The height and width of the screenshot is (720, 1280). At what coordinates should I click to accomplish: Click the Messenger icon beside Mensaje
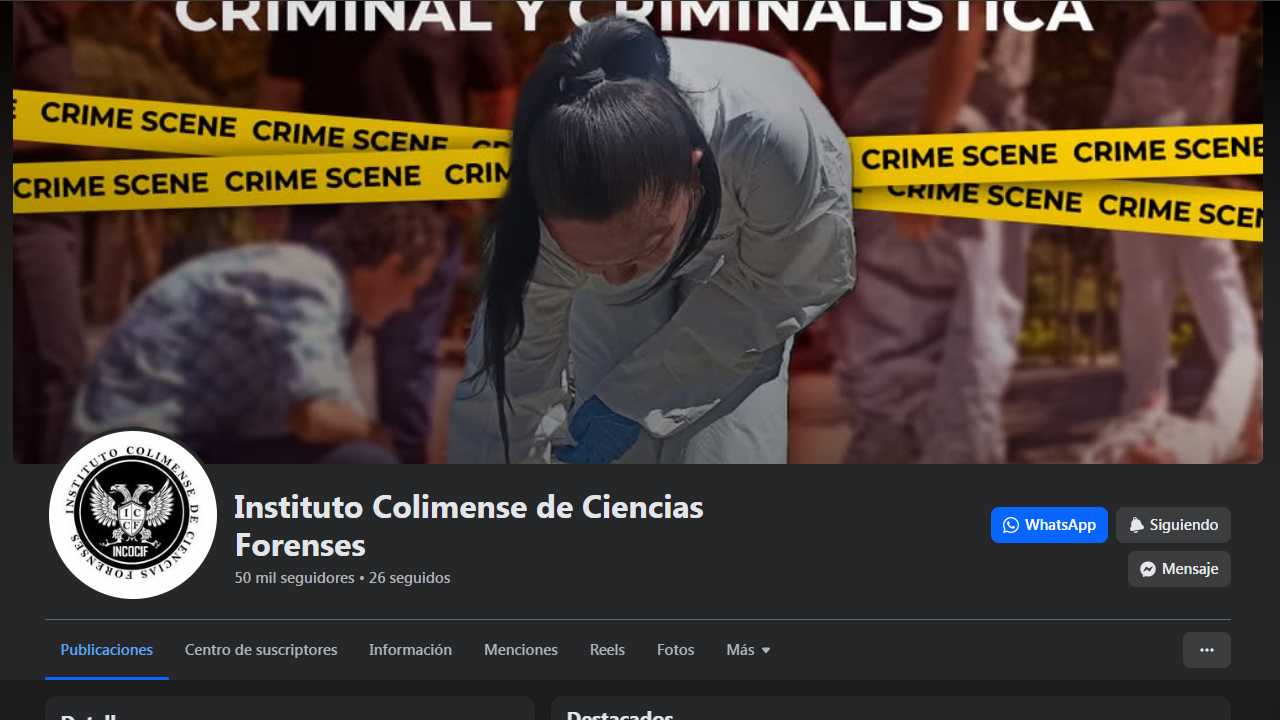1148,569
